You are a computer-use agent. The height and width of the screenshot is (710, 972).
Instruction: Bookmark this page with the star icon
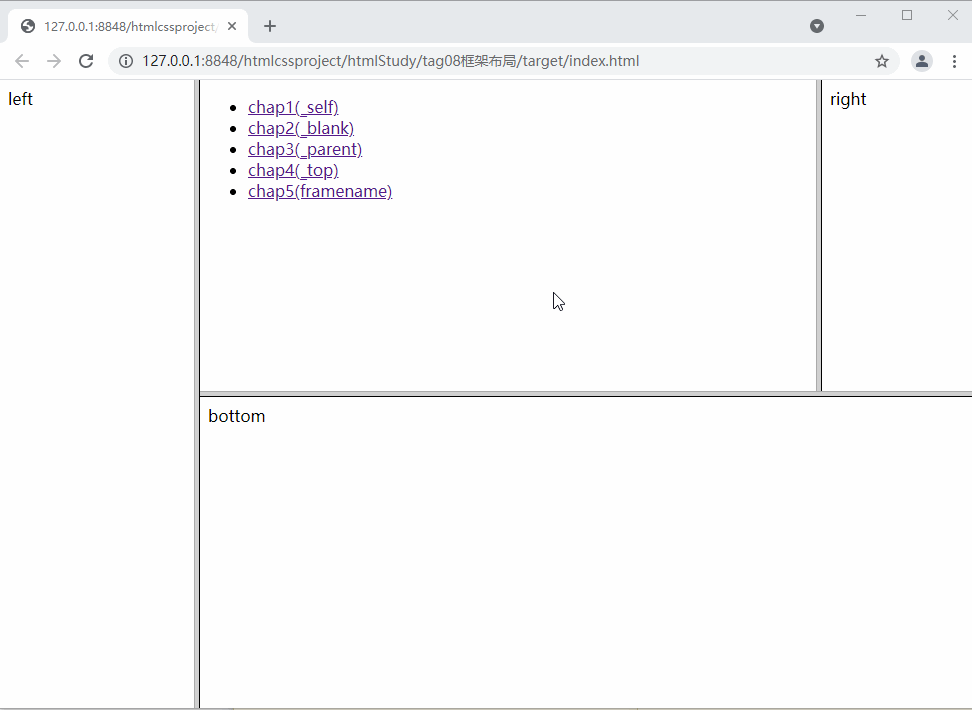coord(881,61)
